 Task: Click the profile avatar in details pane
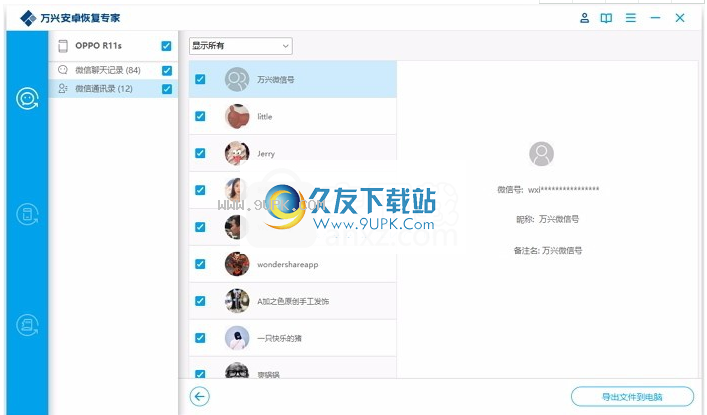click(x=541, y=154)
